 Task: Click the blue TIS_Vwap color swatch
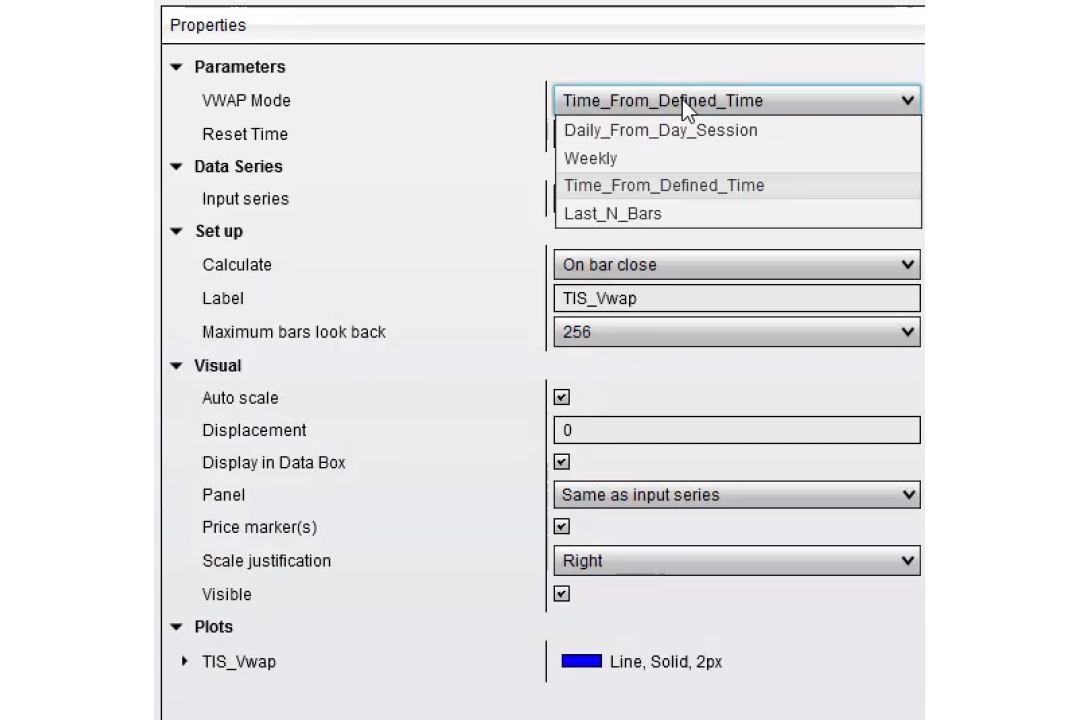[581, 661]
